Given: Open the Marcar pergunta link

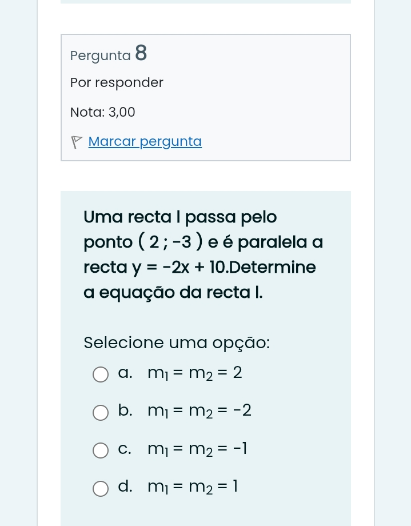Looking at the screenshot, I should point(145,142).
